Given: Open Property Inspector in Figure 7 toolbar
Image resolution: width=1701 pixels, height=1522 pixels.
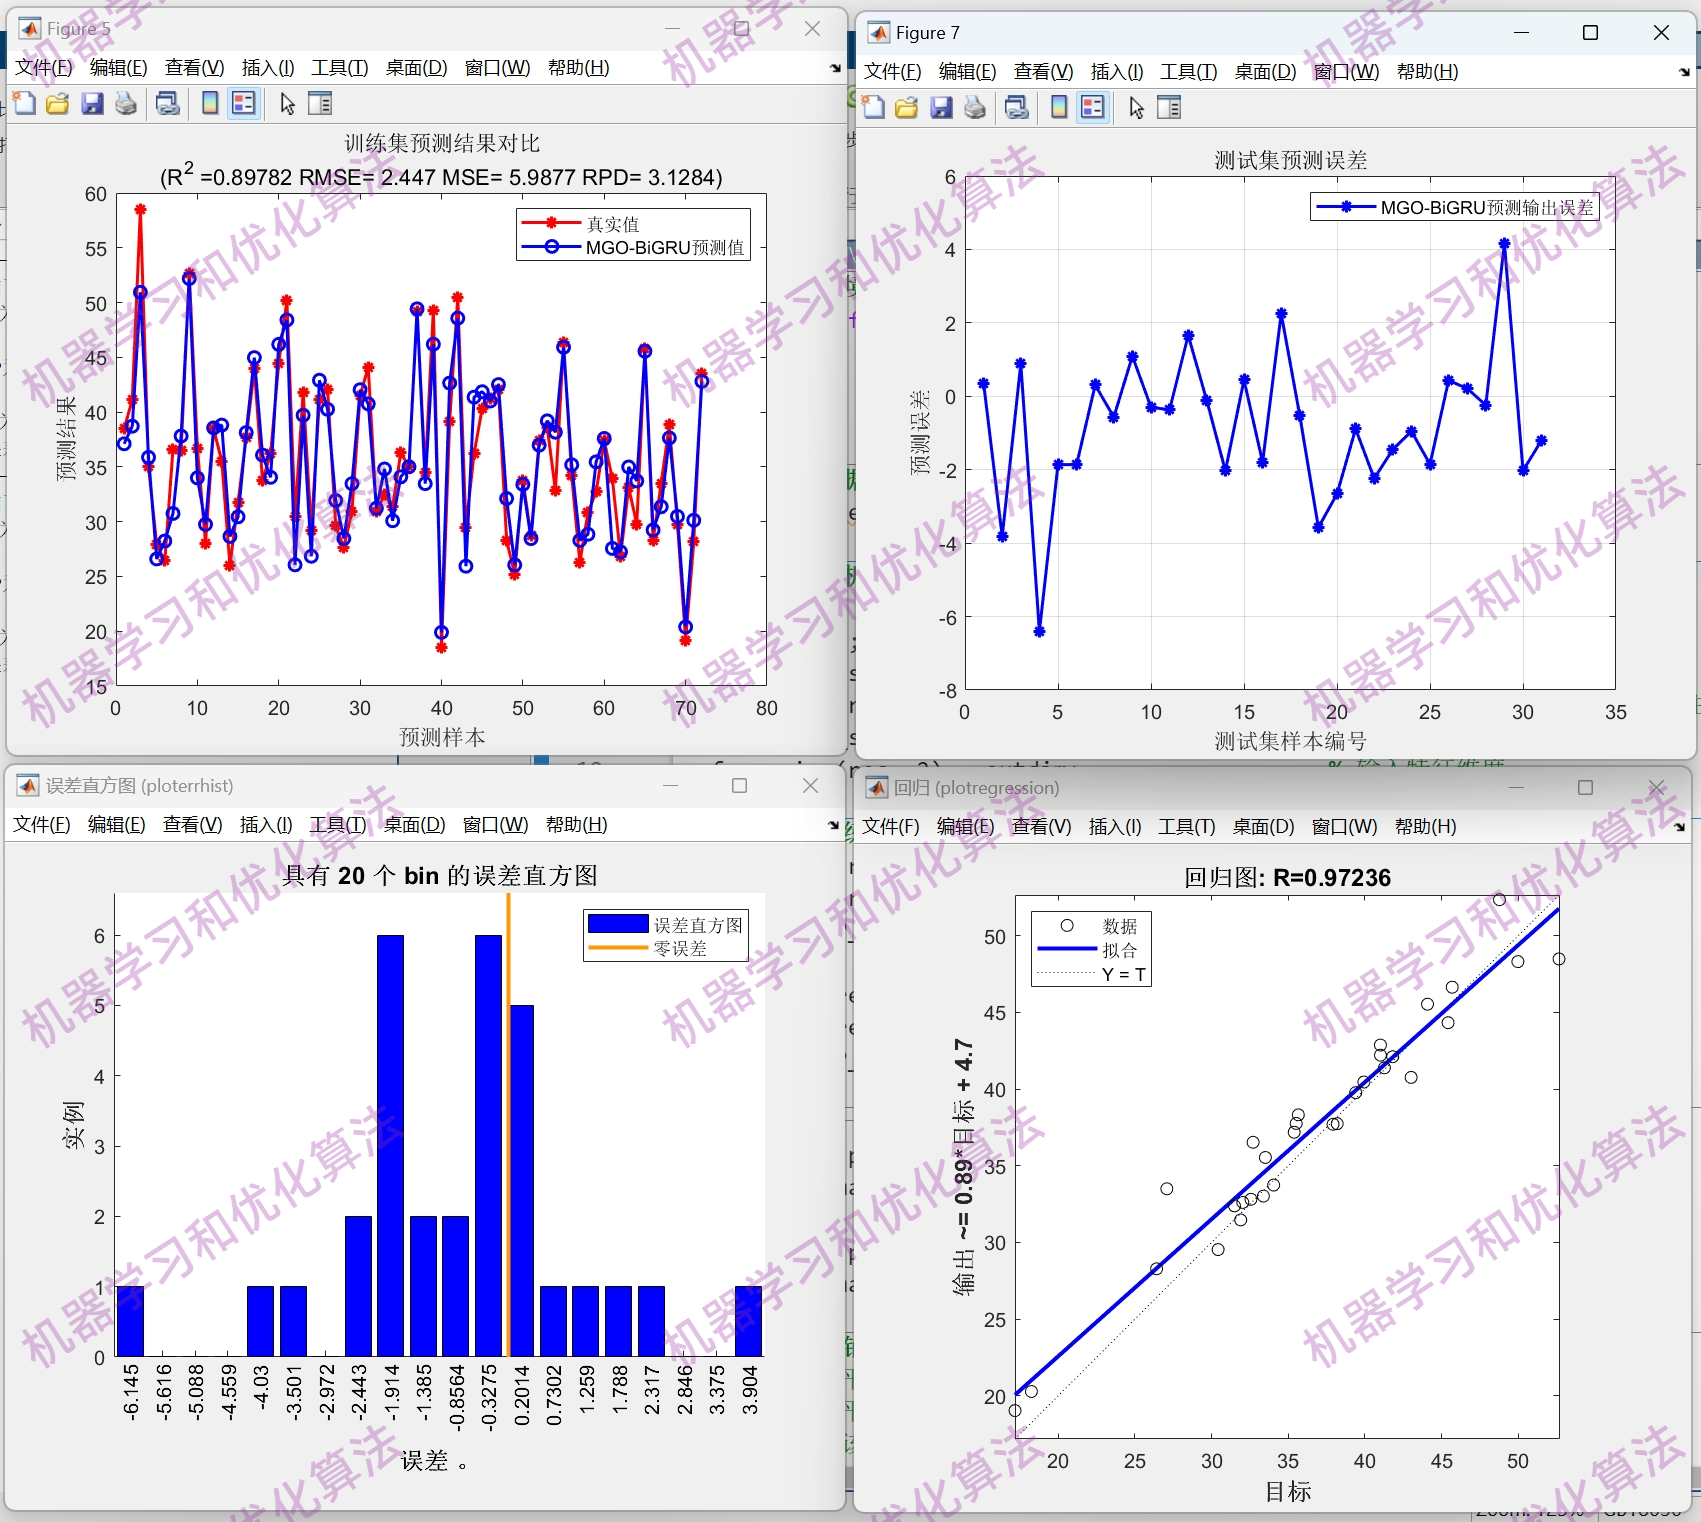Looking at the screenshot, I should [x=1169, y=107].
